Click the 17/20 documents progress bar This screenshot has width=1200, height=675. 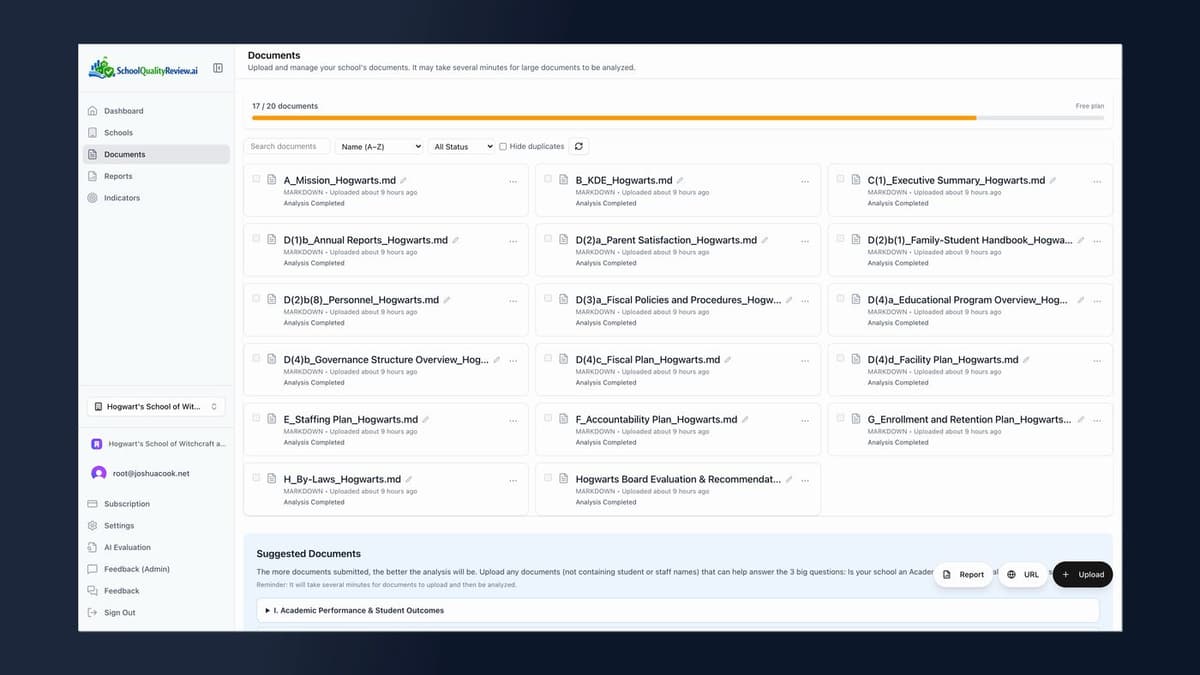tap(678, 117)
